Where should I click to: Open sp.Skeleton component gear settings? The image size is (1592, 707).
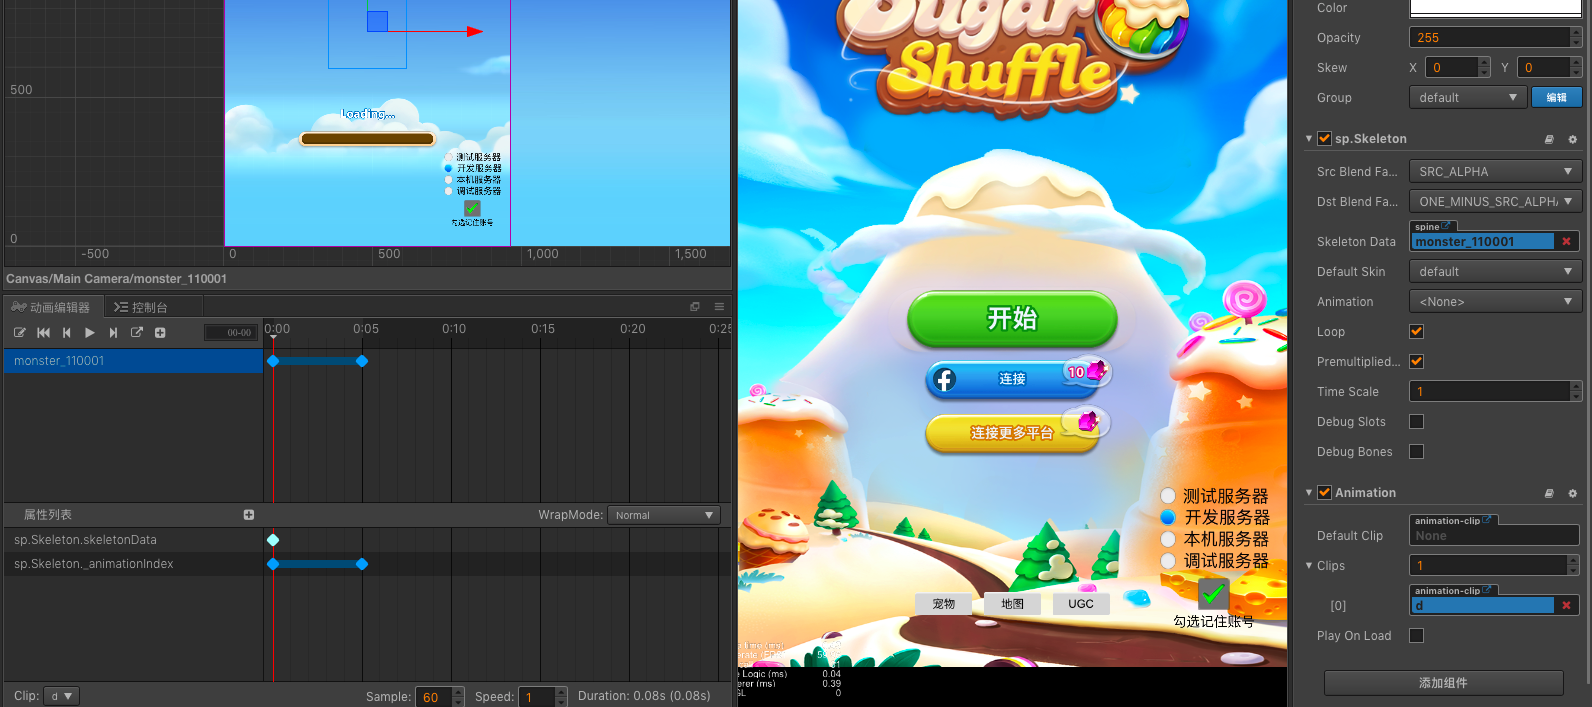[x=1572, y=139]
